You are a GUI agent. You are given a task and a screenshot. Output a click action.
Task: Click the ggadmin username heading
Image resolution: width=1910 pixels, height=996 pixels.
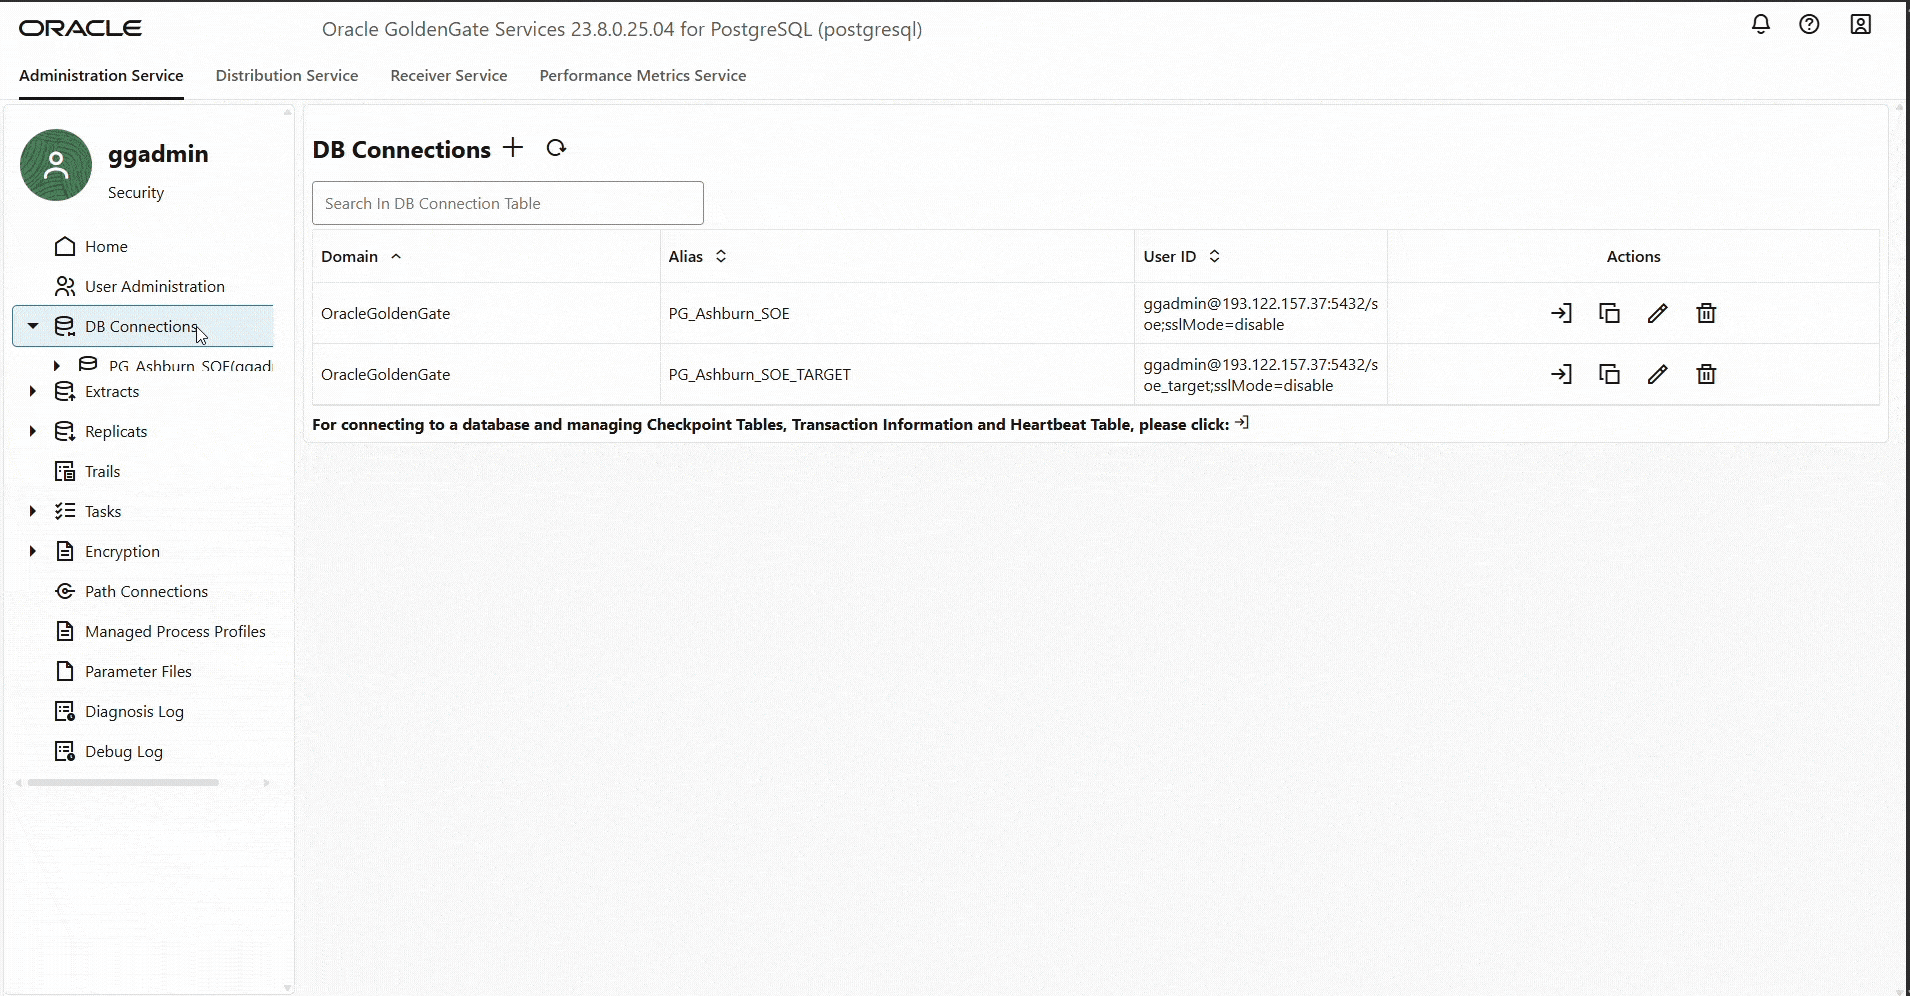click(158, 154)
